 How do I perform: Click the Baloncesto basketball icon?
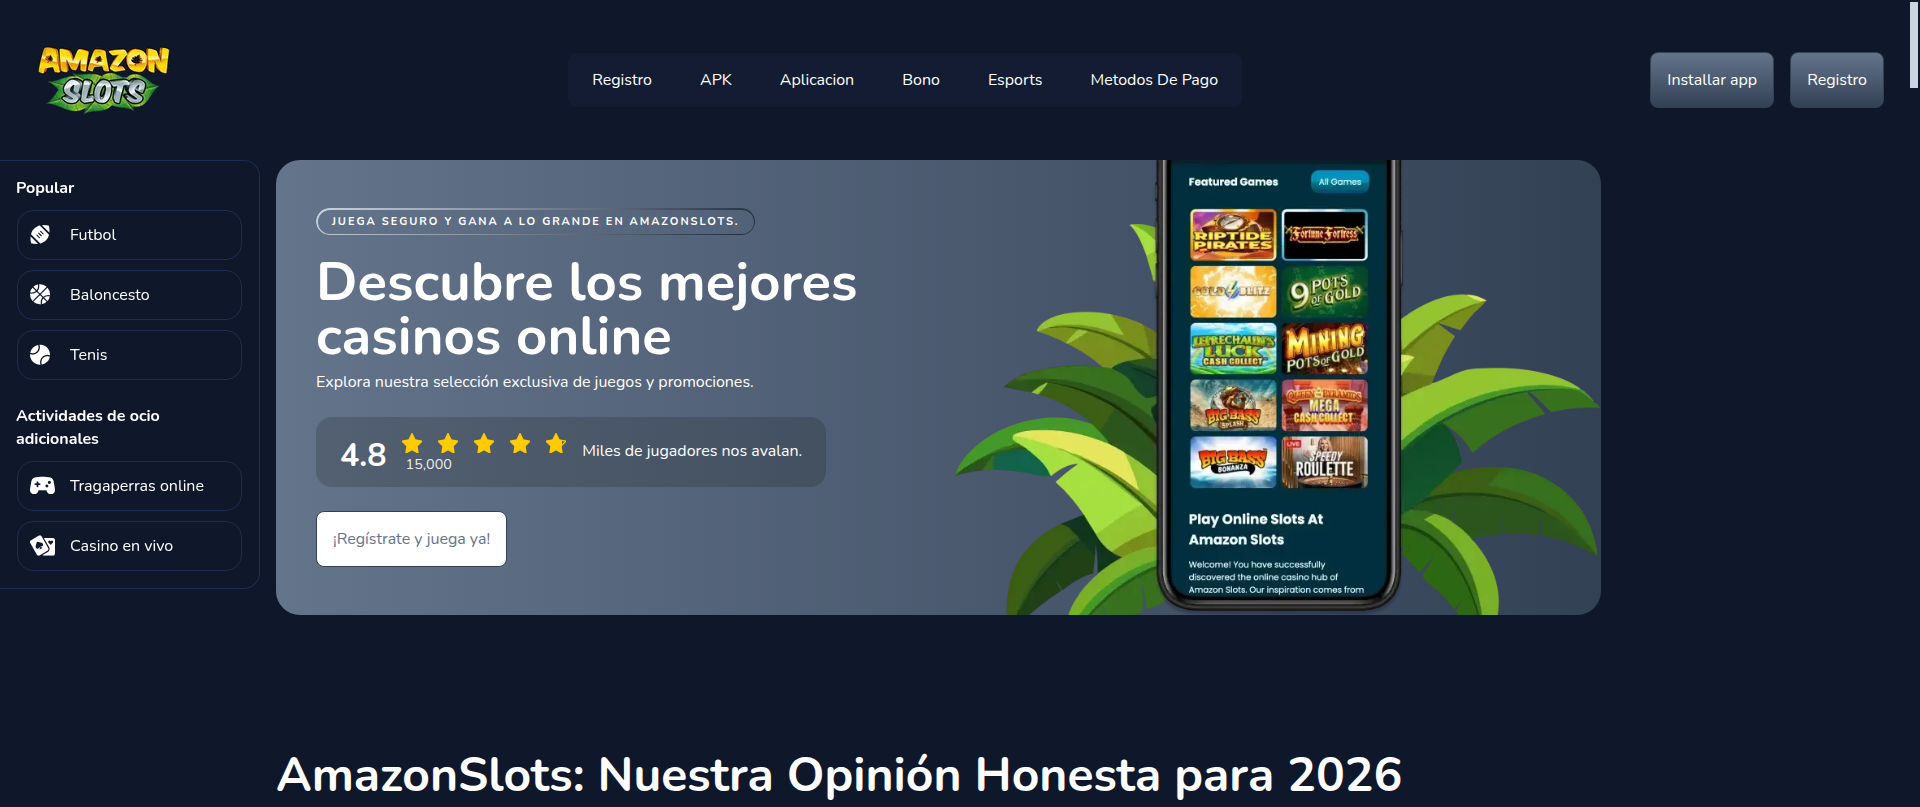[x=40, y=295]
